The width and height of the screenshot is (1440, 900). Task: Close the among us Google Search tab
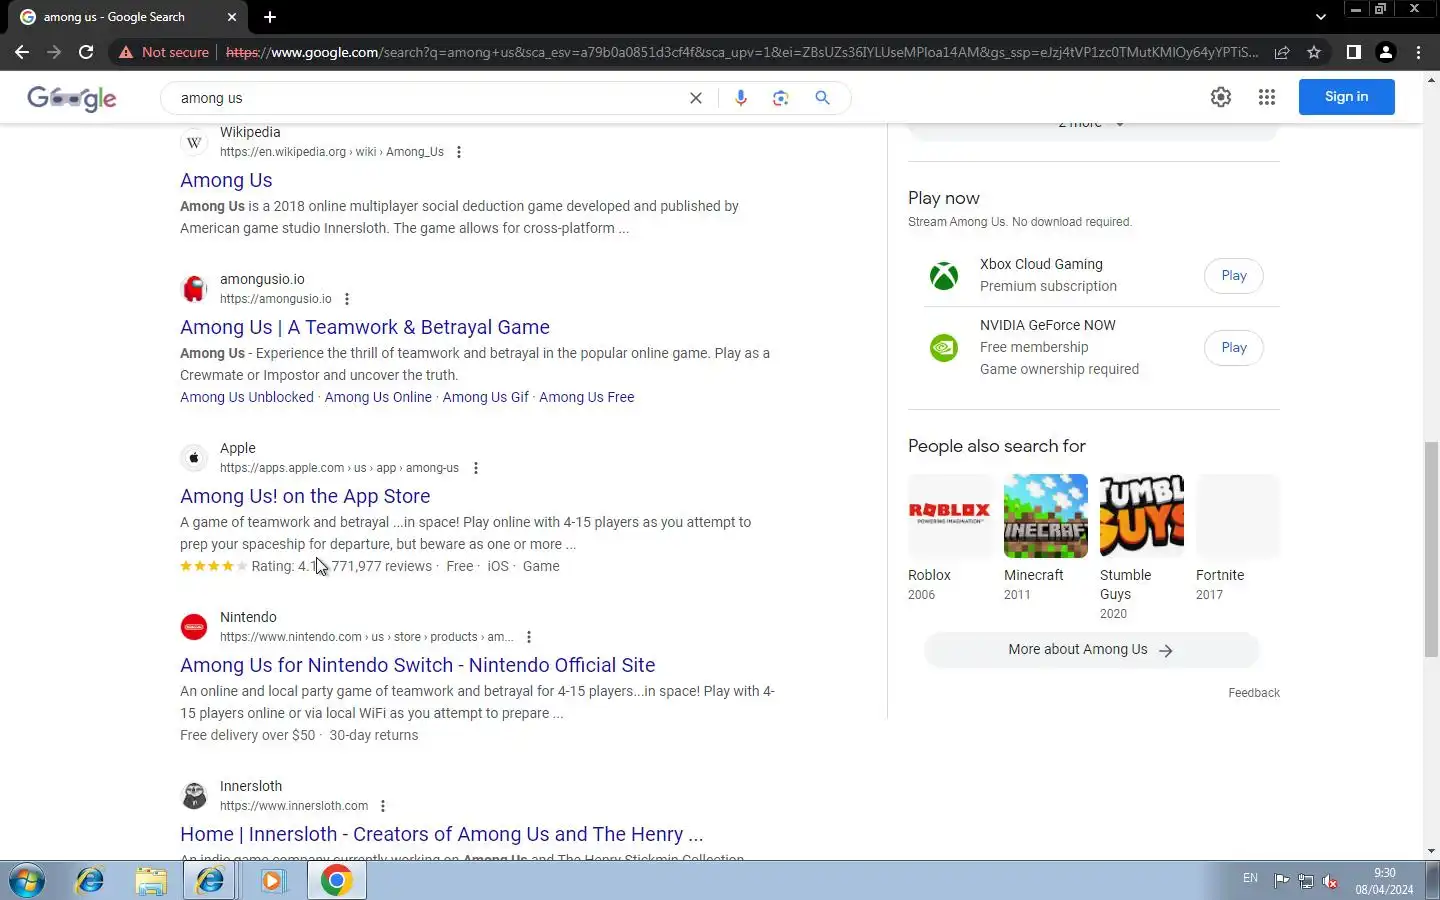tap(232, 17)
